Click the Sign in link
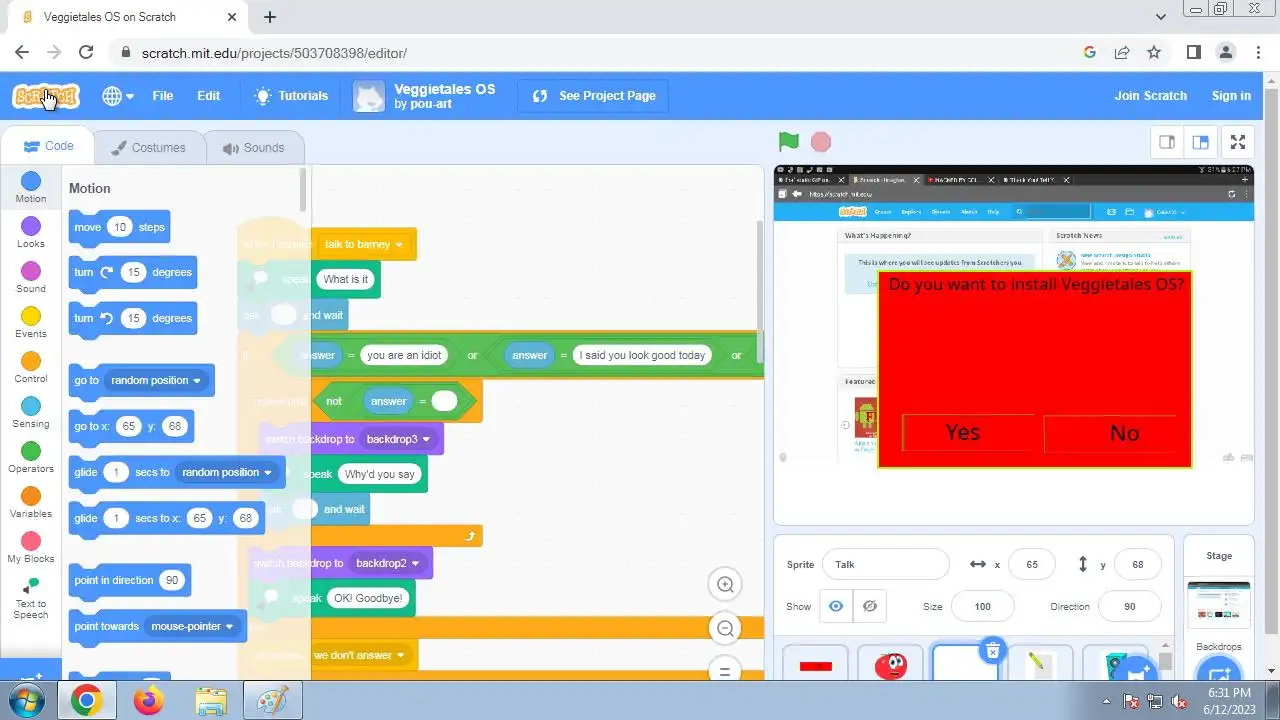1280x720 pixels. click(1231, 96)
